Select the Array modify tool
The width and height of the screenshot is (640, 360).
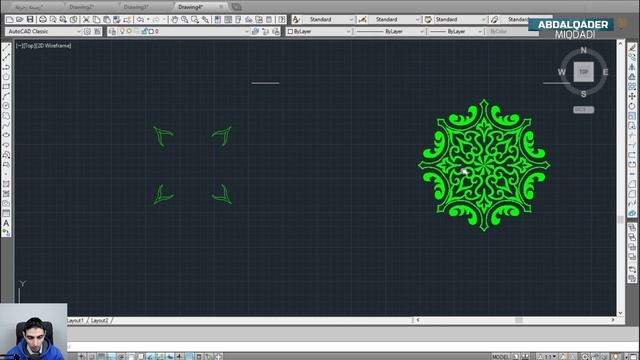pos(632,87)
